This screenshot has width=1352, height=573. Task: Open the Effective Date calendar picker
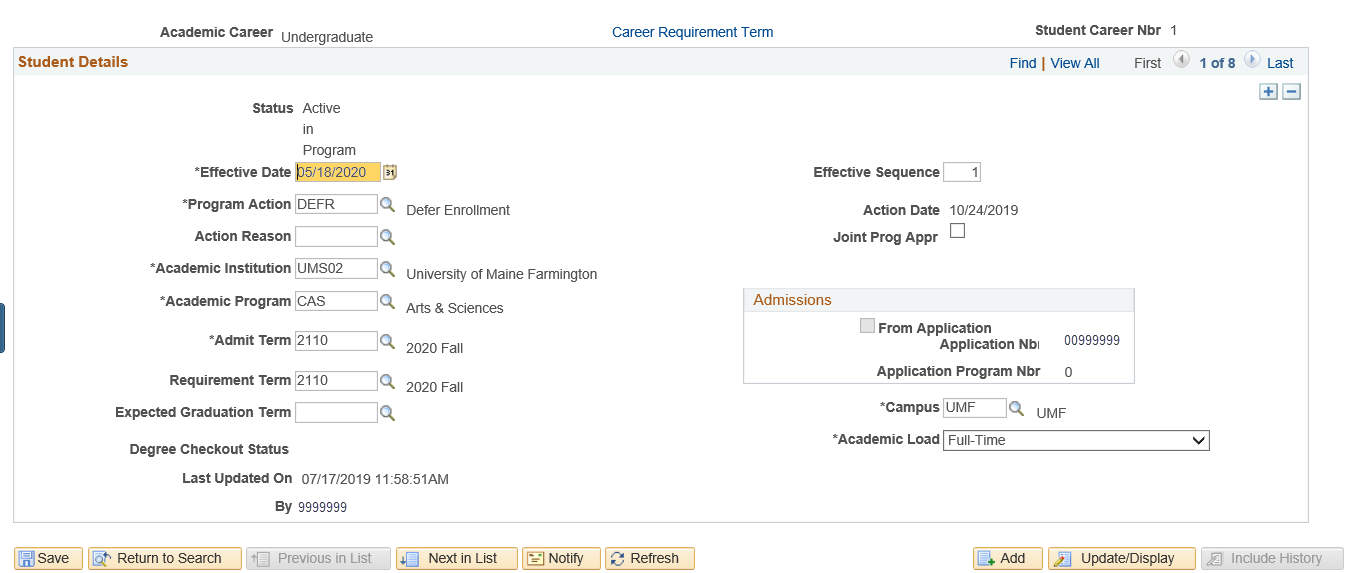(x=390, y=172)
